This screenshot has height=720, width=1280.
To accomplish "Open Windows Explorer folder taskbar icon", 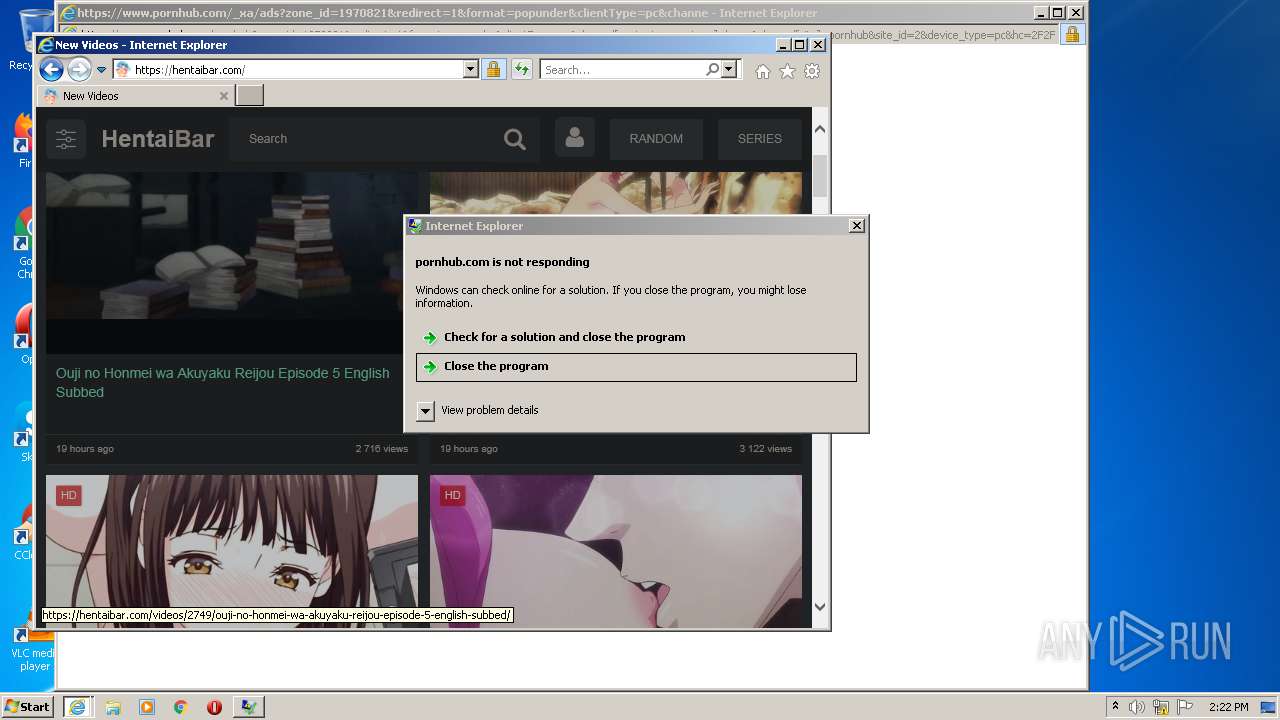I will pos(113,707).
